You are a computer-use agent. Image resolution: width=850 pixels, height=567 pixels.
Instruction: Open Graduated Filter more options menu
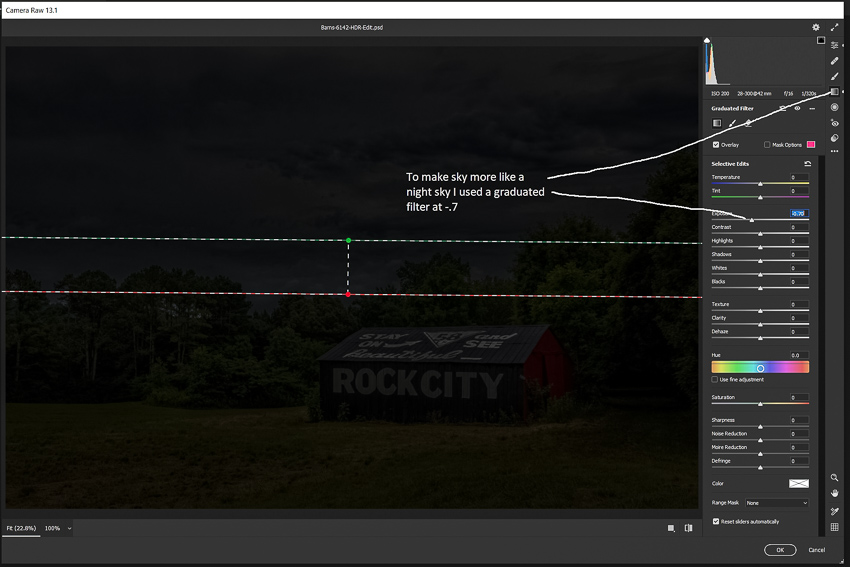click(x=812, y=108)
